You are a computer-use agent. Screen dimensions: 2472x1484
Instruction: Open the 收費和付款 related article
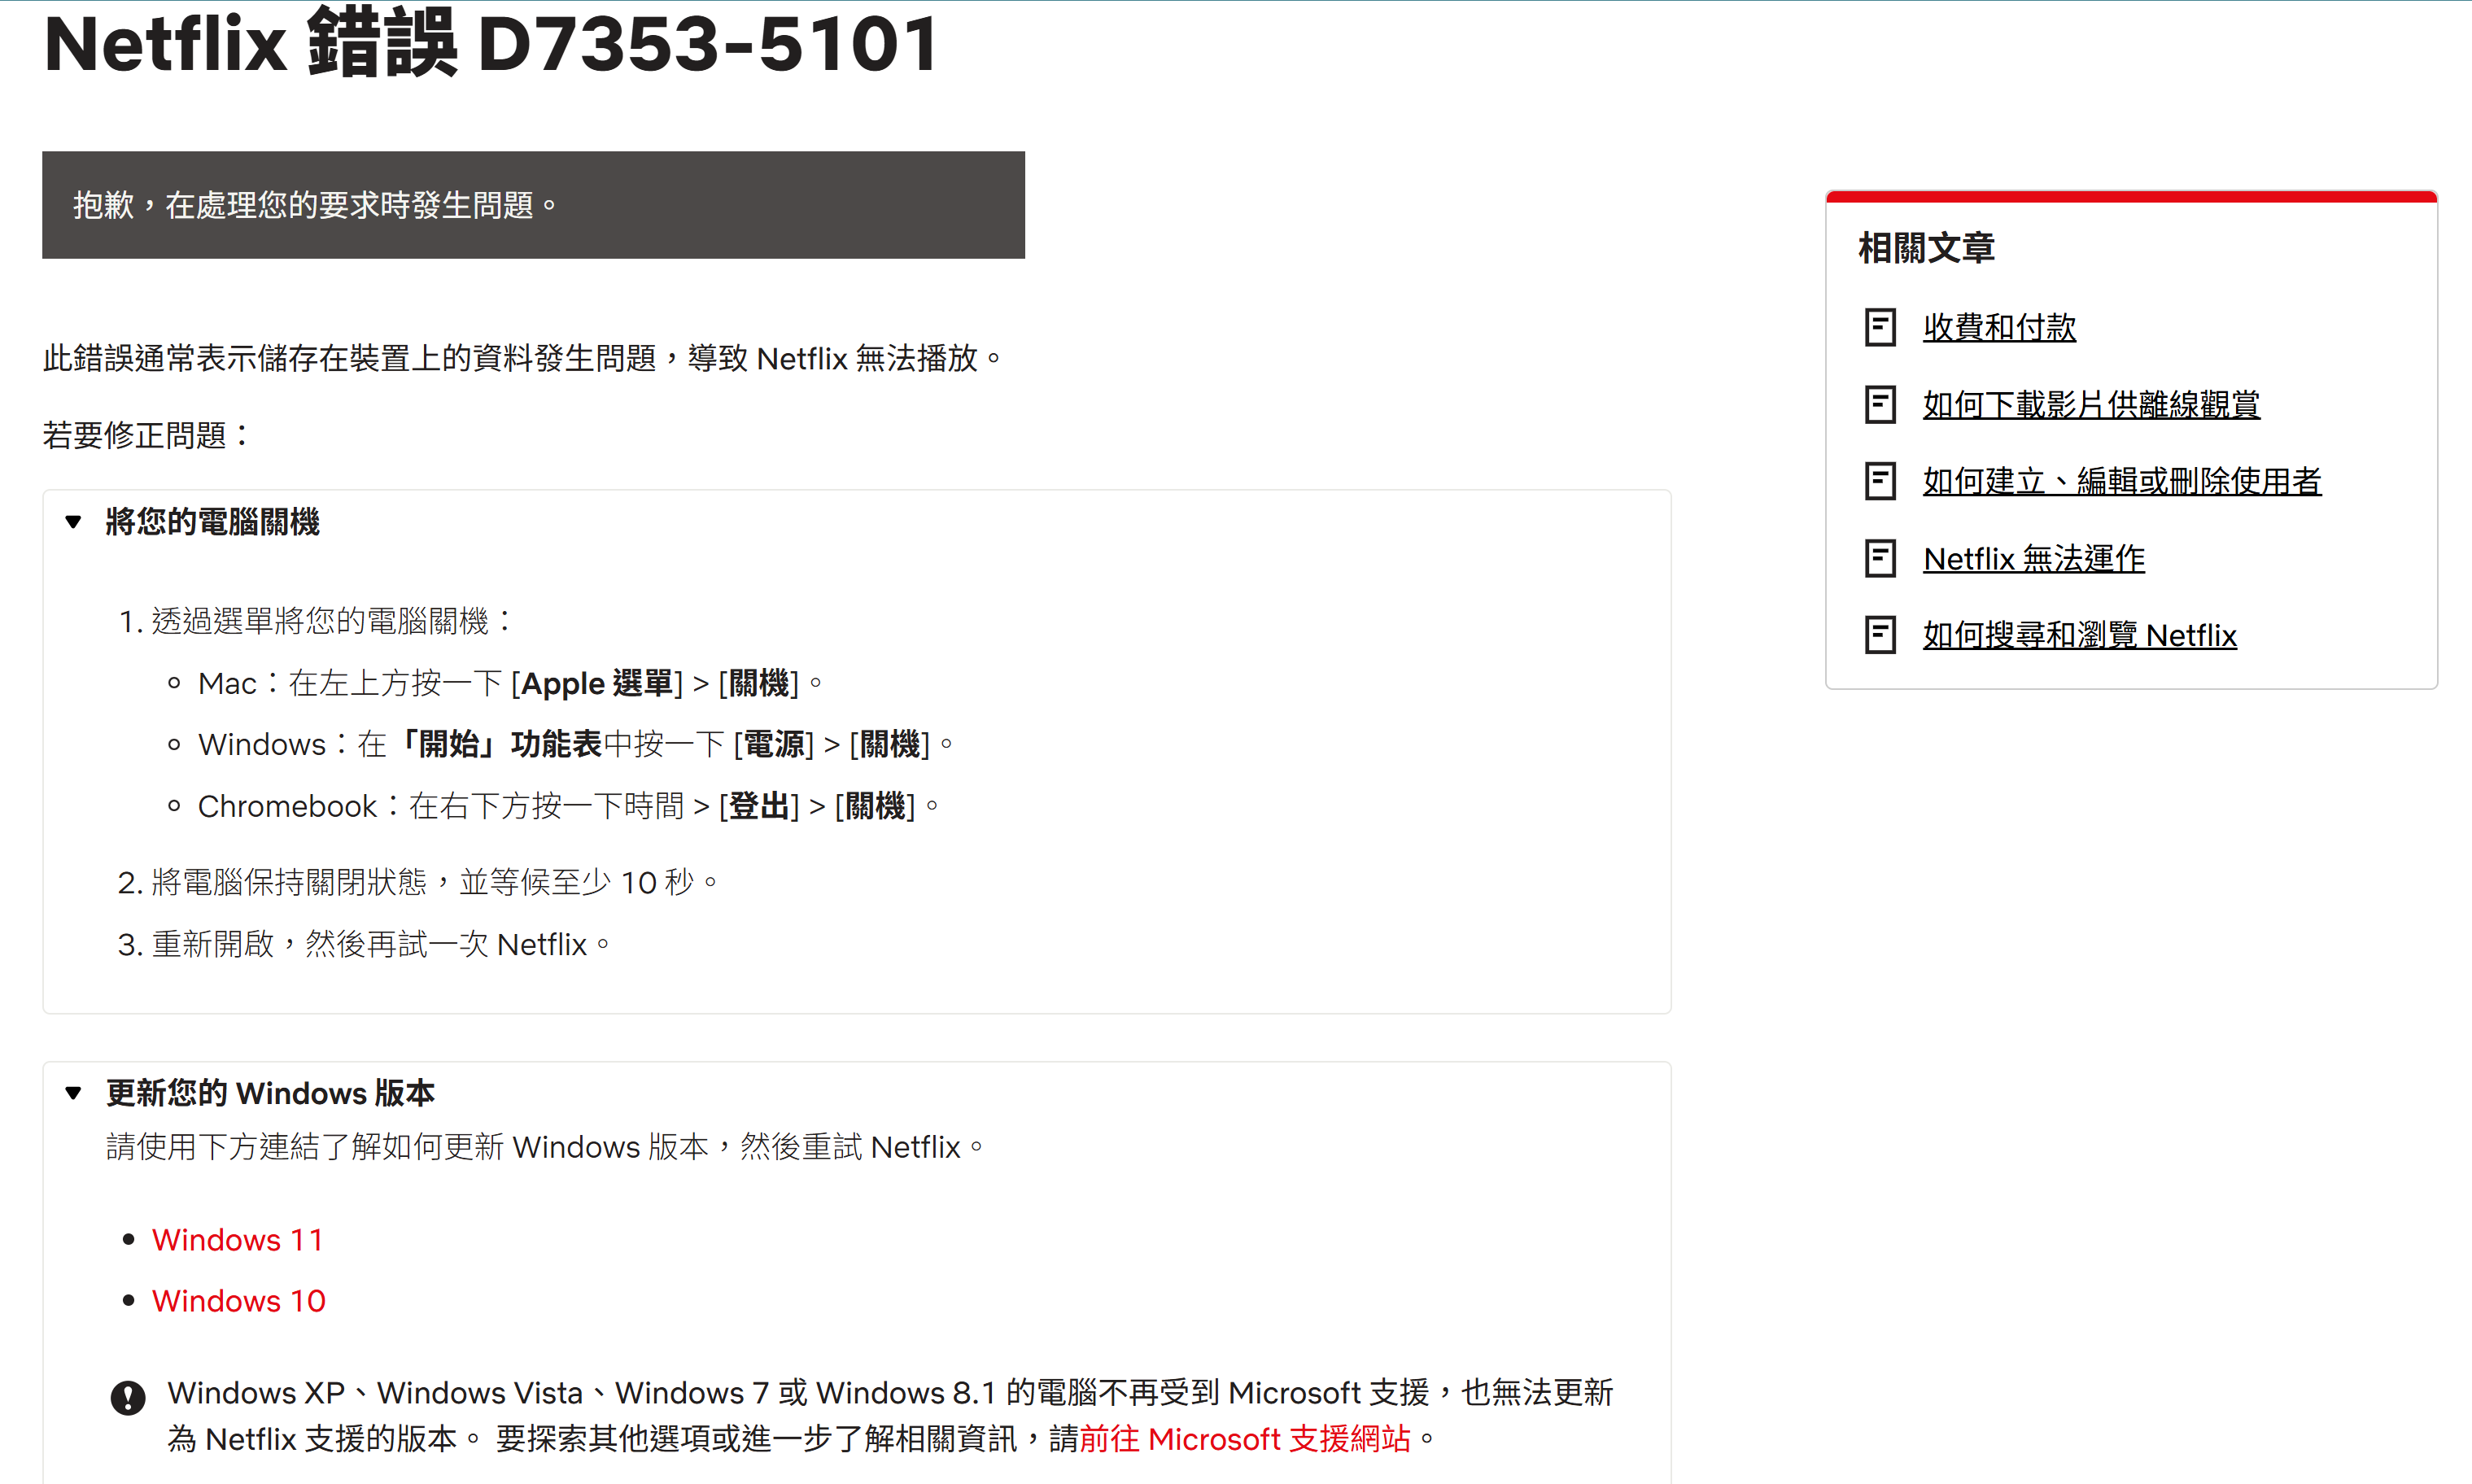tap(1999, 327)
